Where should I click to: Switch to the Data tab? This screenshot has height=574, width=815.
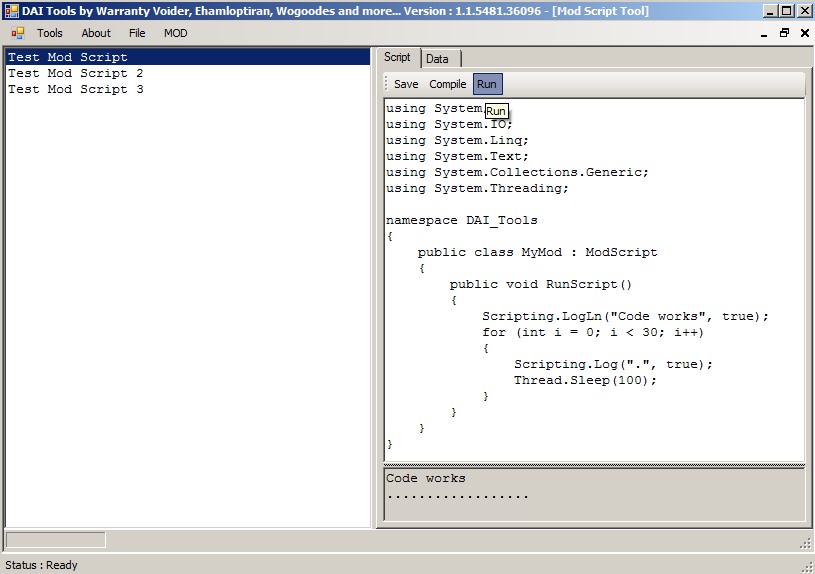437,59
